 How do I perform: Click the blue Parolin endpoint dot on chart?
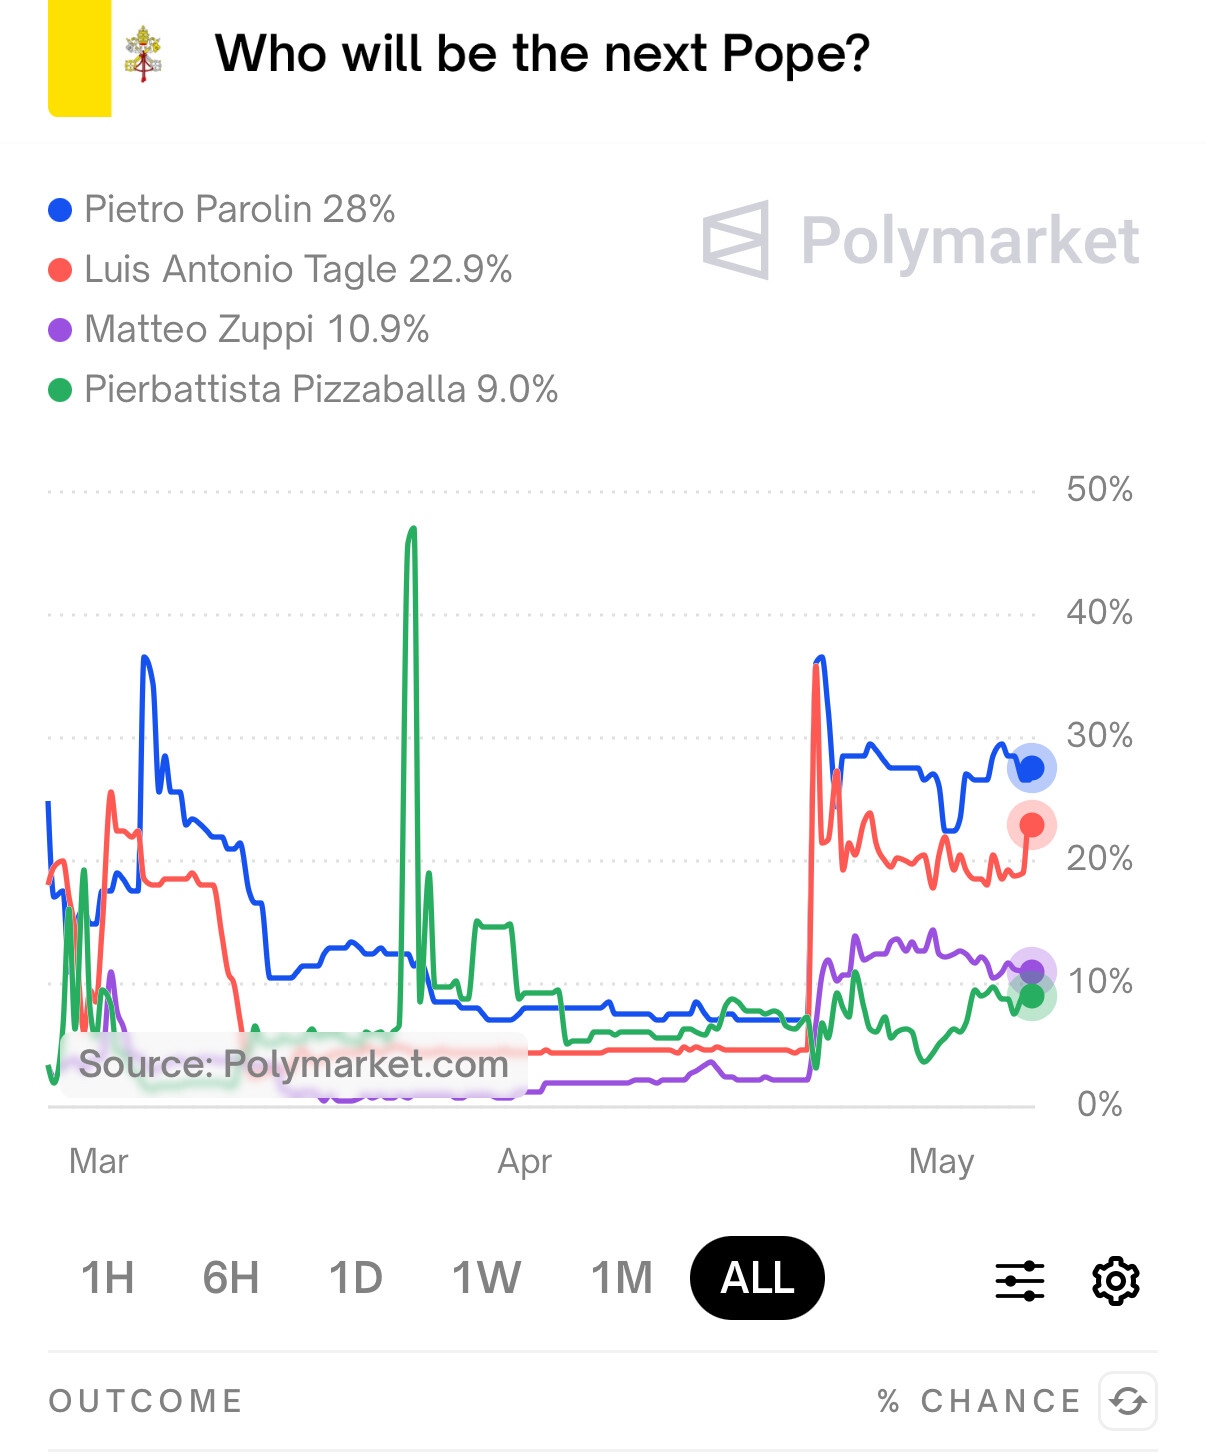click(1032, 768)
